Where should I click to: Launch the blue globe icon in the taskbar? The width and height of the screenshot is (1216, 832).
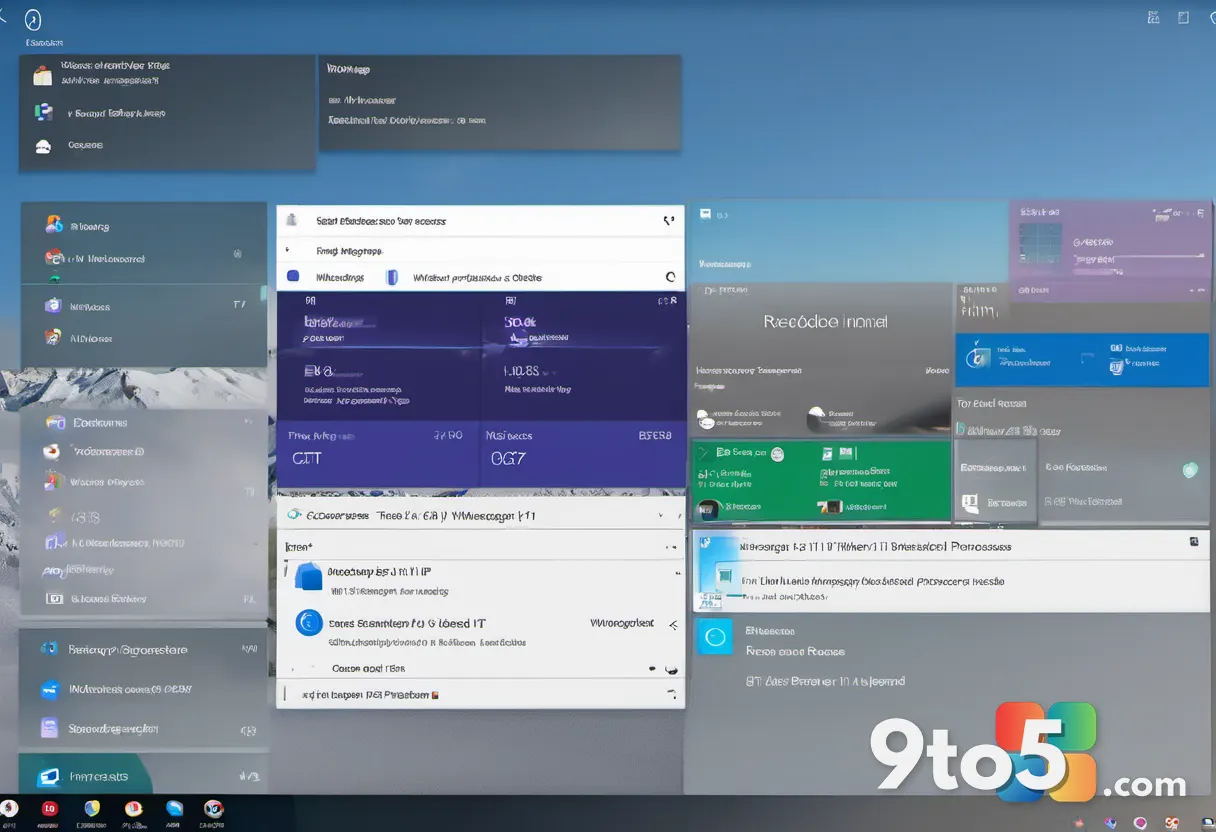click(x=174, y=809)
